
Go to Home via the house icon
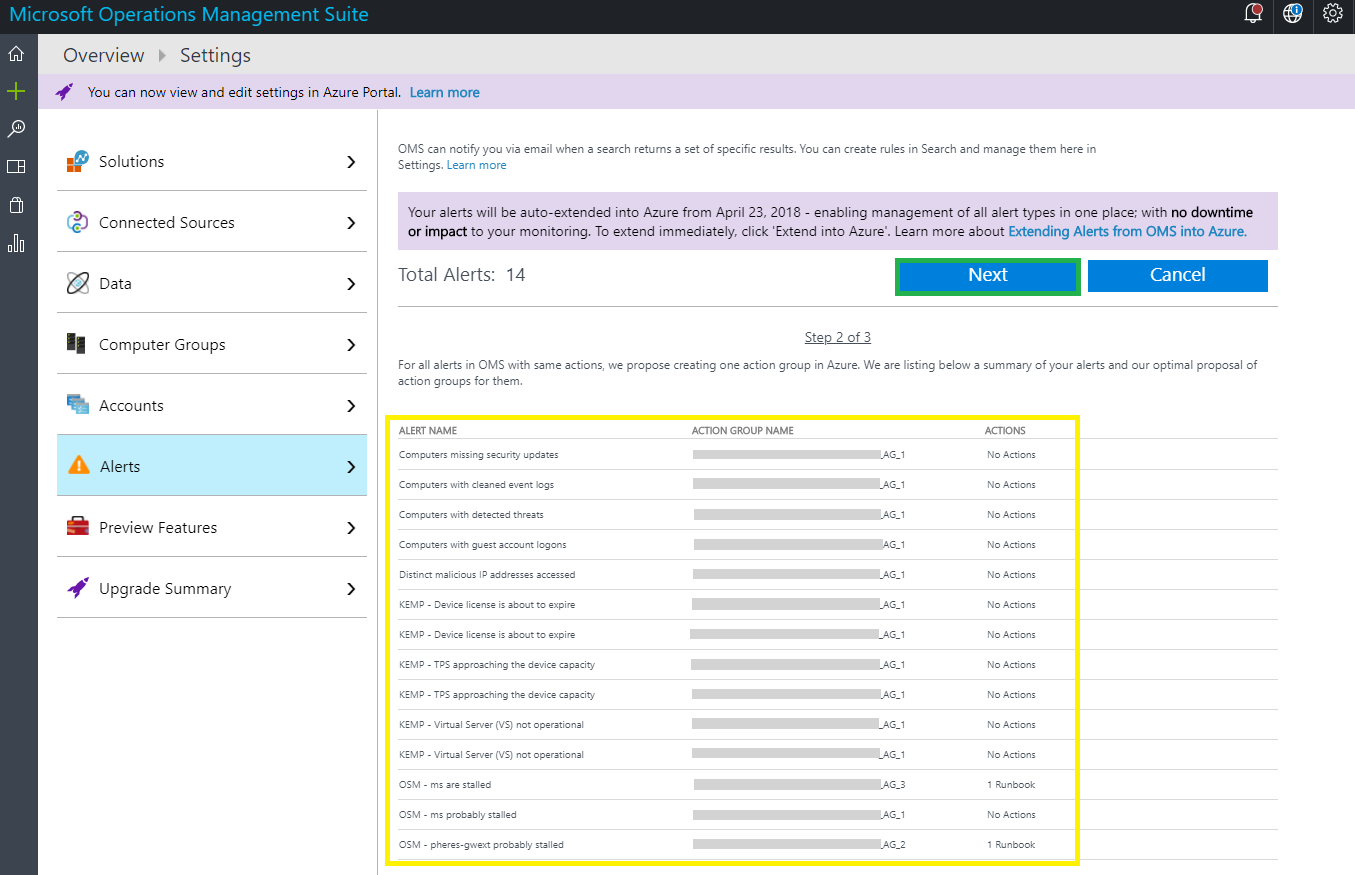tap(16, 54)
